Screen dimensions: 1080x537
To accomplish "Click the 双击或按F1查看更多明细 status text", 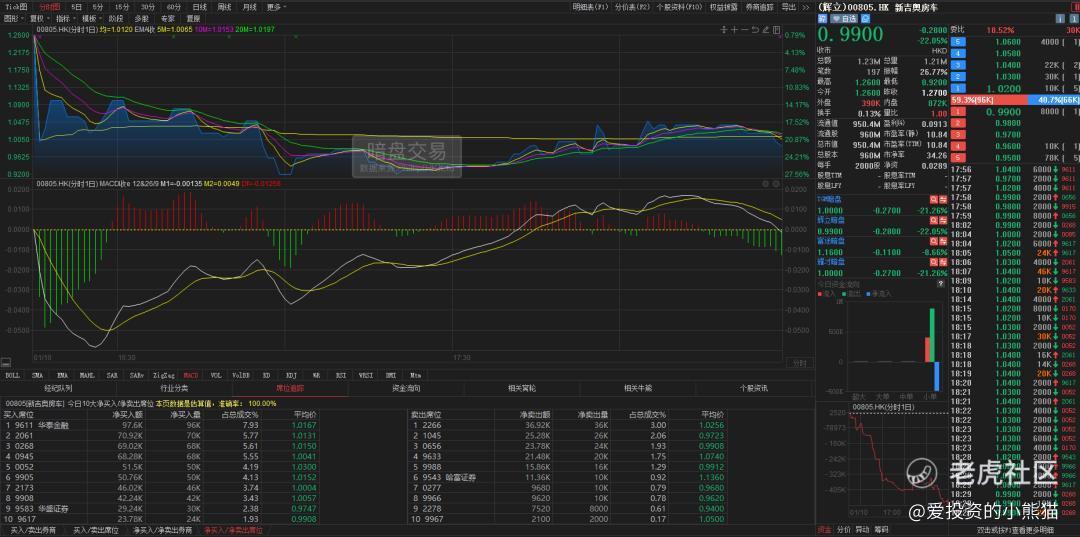I will (x=1017, y=530).
